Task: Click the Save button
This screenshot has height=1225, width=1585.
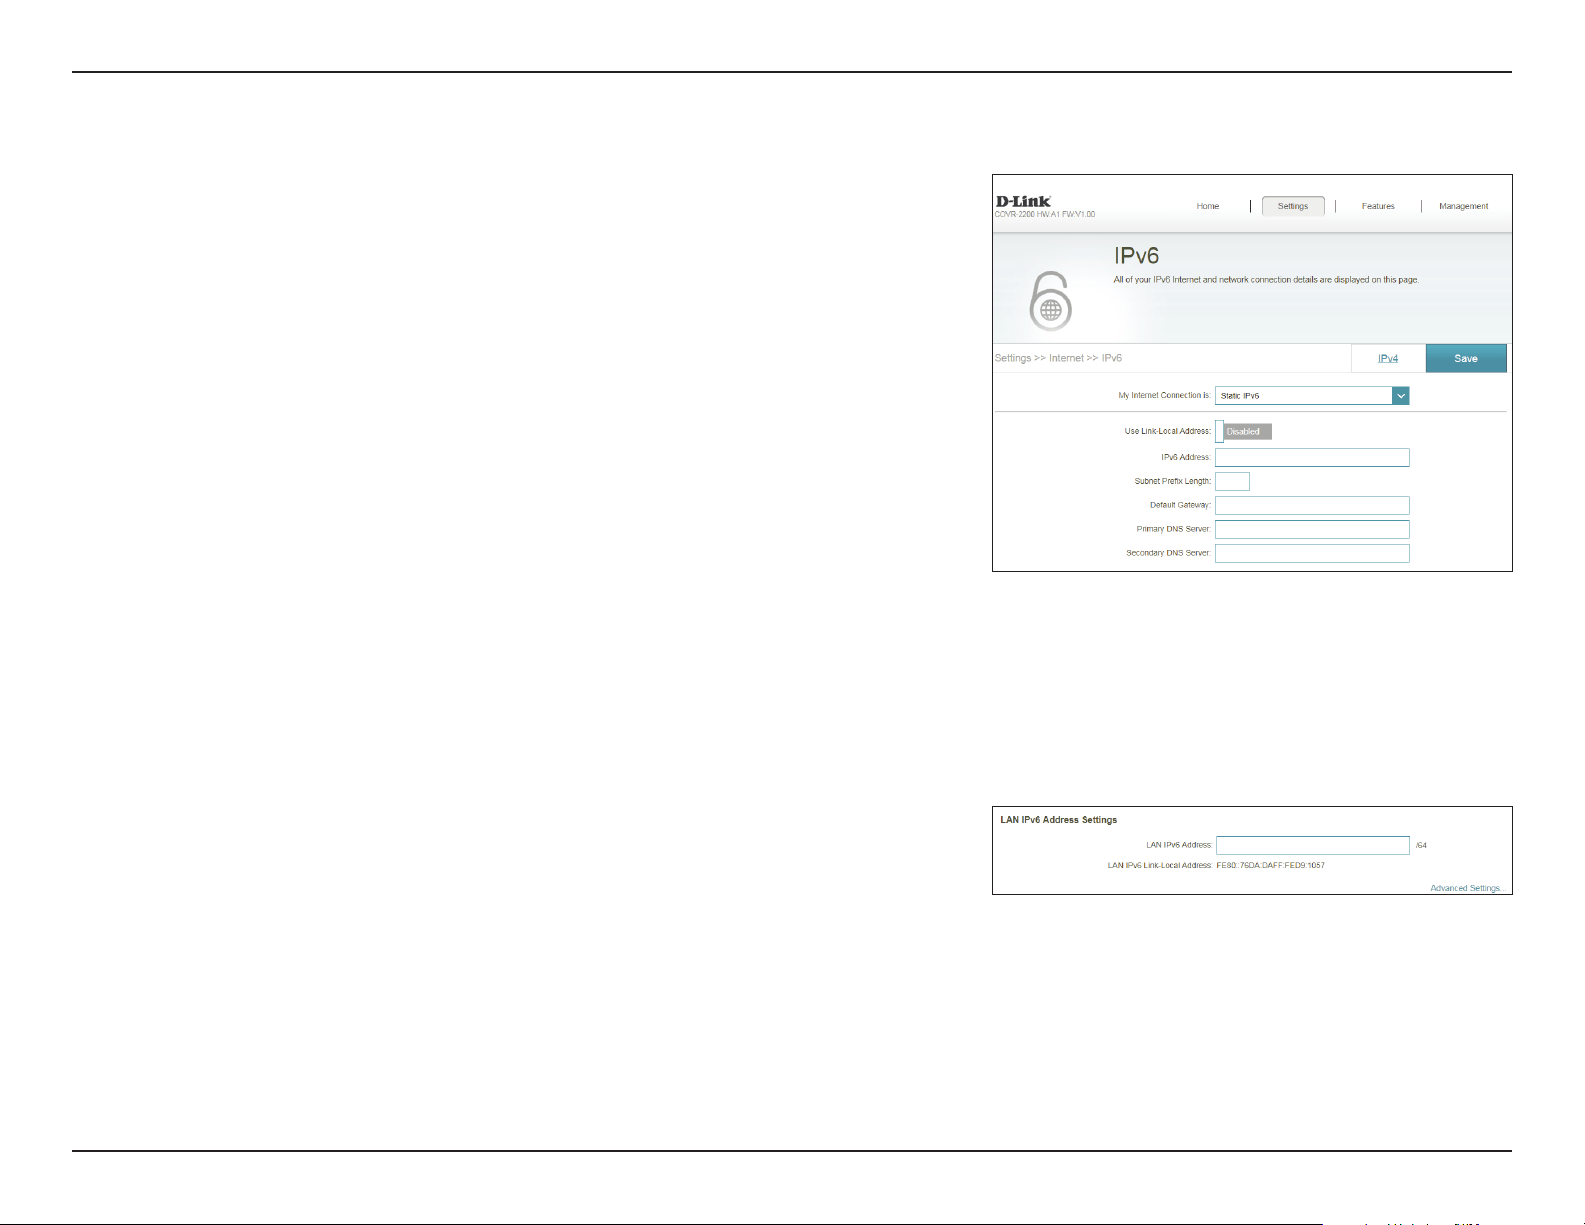Action: (1466, 358)
